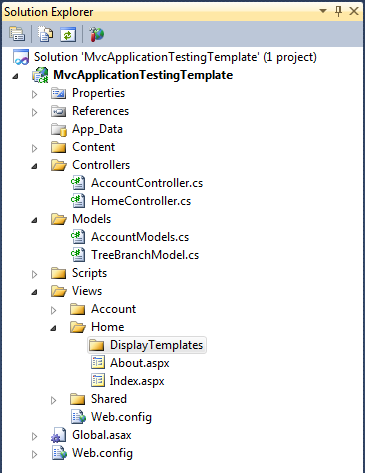Click the Home open-folder icon
The height and width of the screenshot is (473, 365).
click(x=78, y=327)
